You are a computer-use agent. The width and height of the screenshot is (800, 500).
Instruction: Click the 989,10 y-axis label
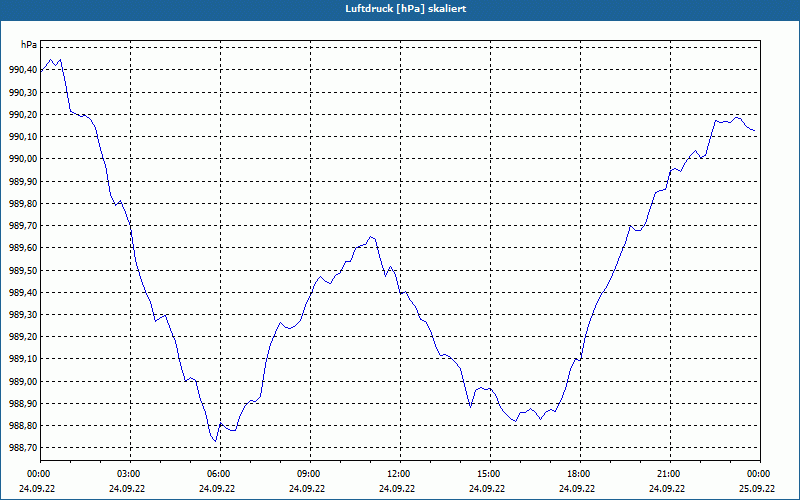pos(23,359)
